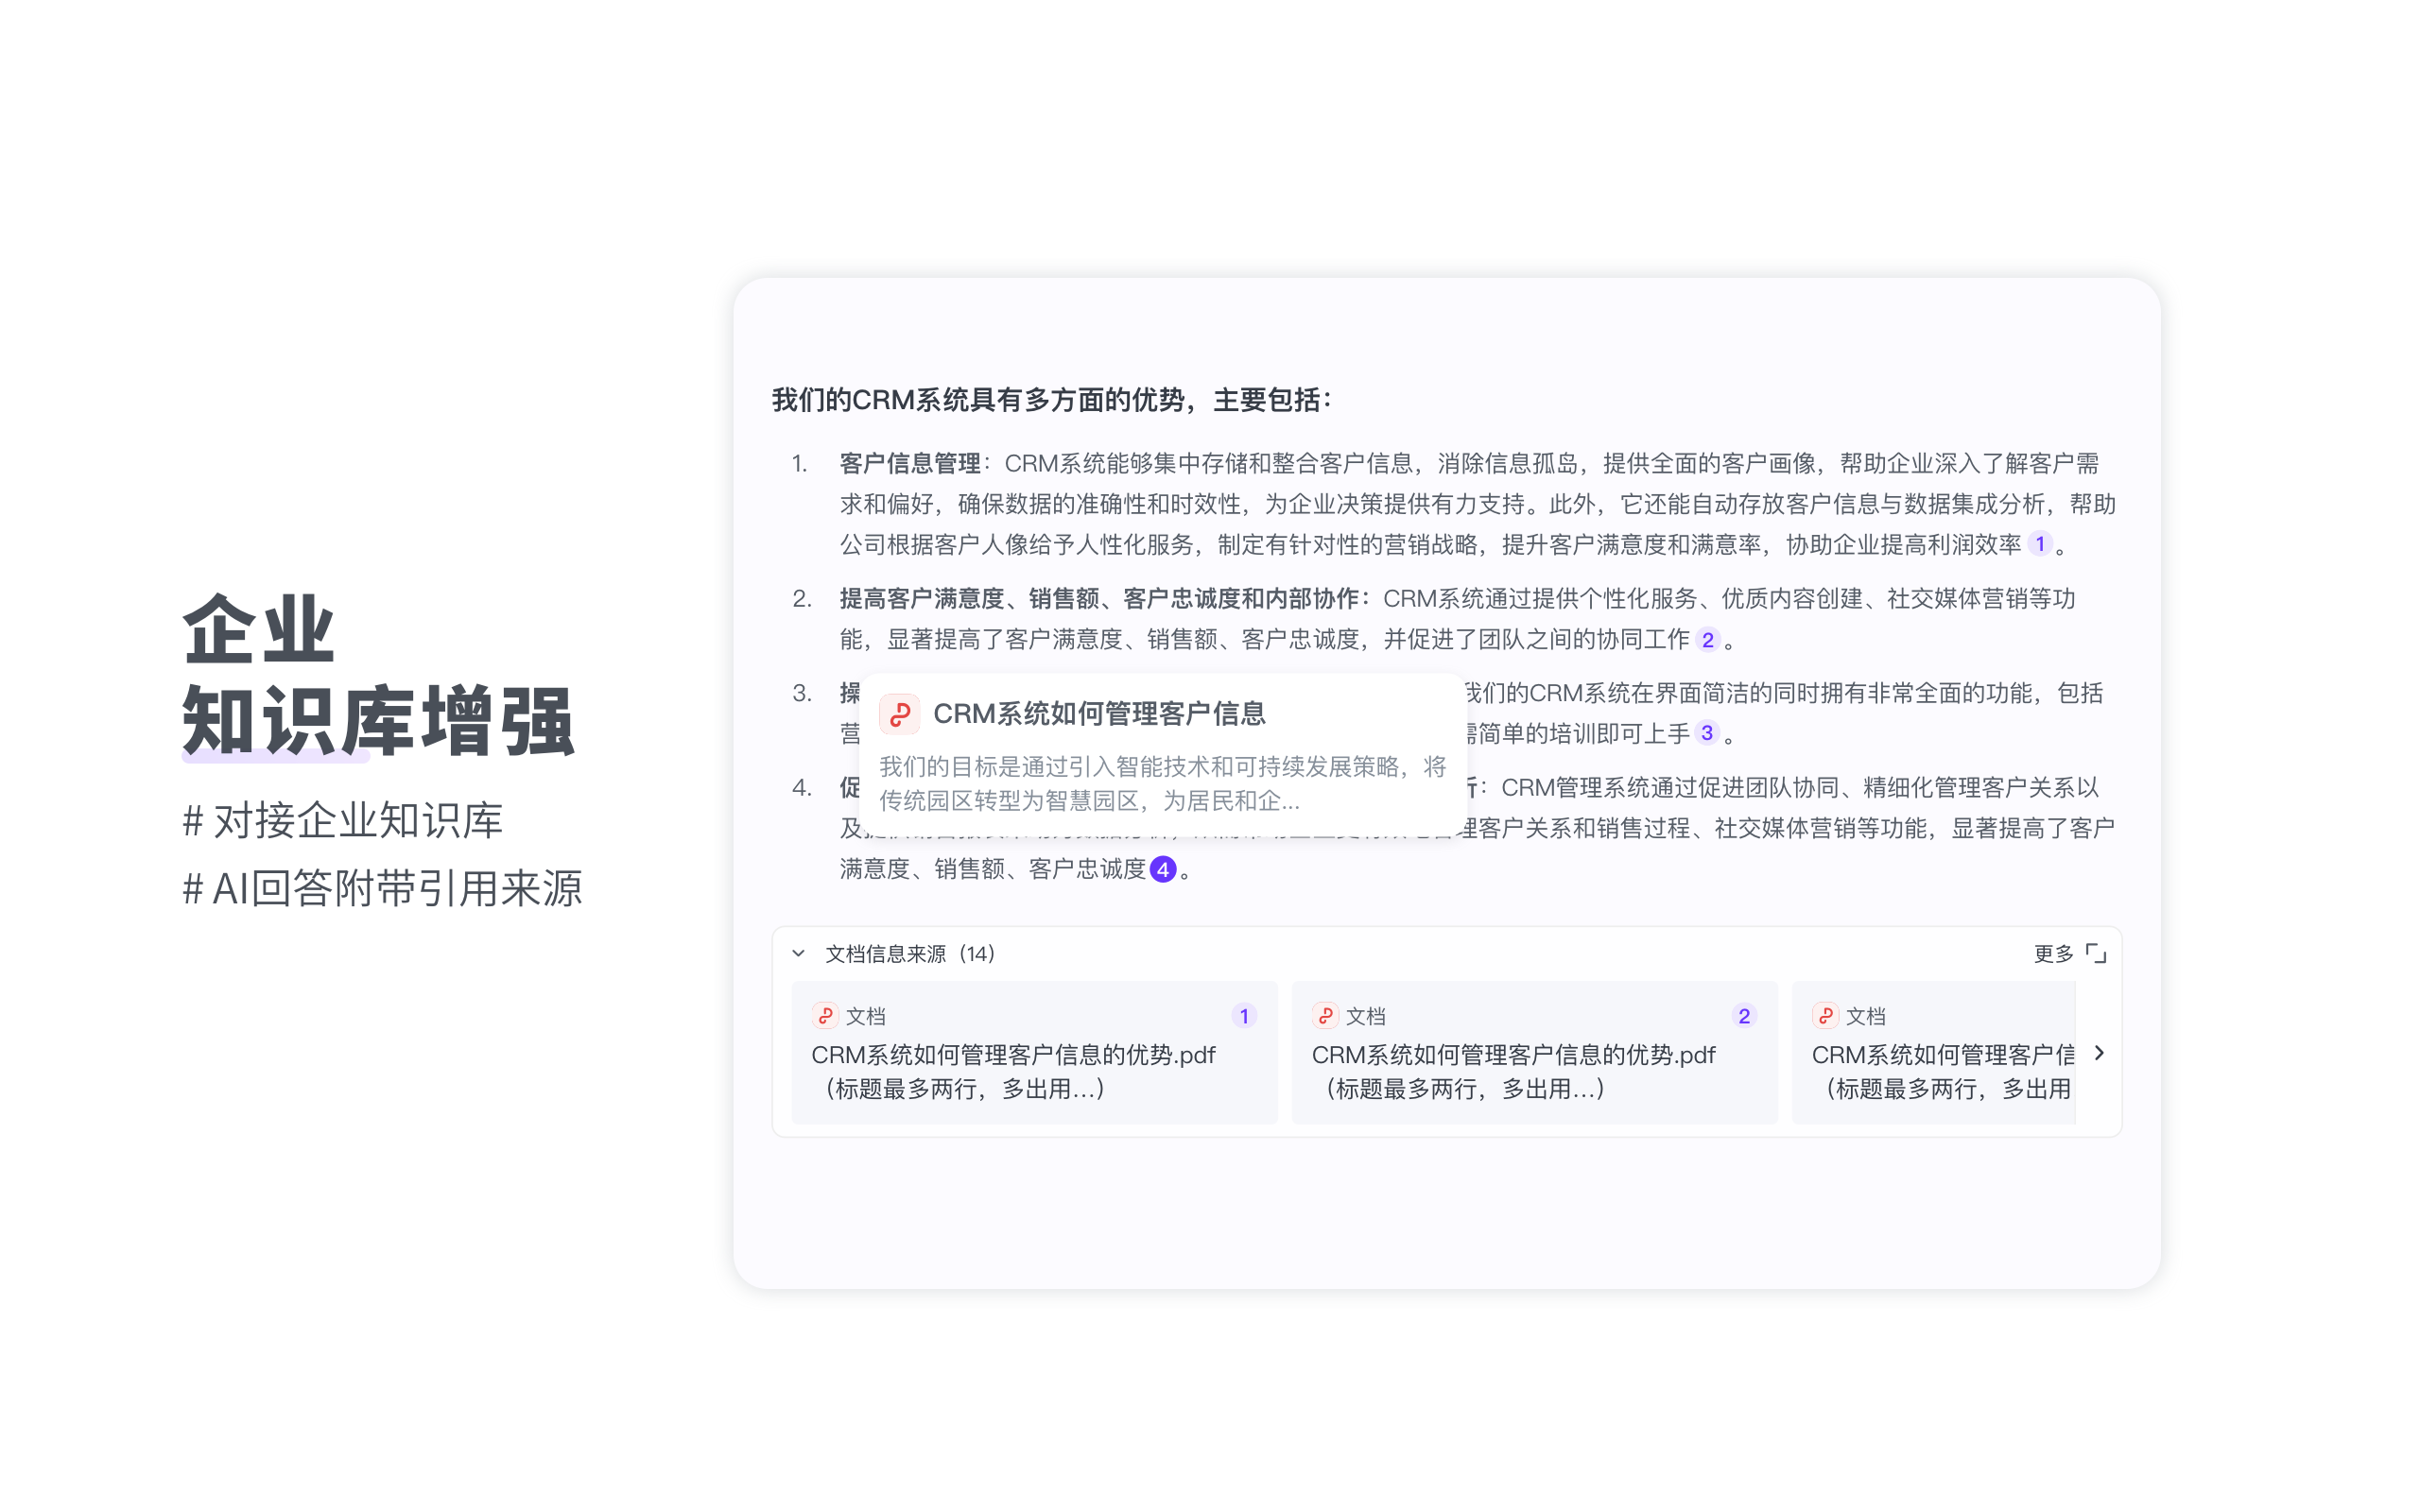Screen dimensions: 2420x1512
Task: Click the tagline # AI回答附带引用来源
Action: tap(382, 888)
